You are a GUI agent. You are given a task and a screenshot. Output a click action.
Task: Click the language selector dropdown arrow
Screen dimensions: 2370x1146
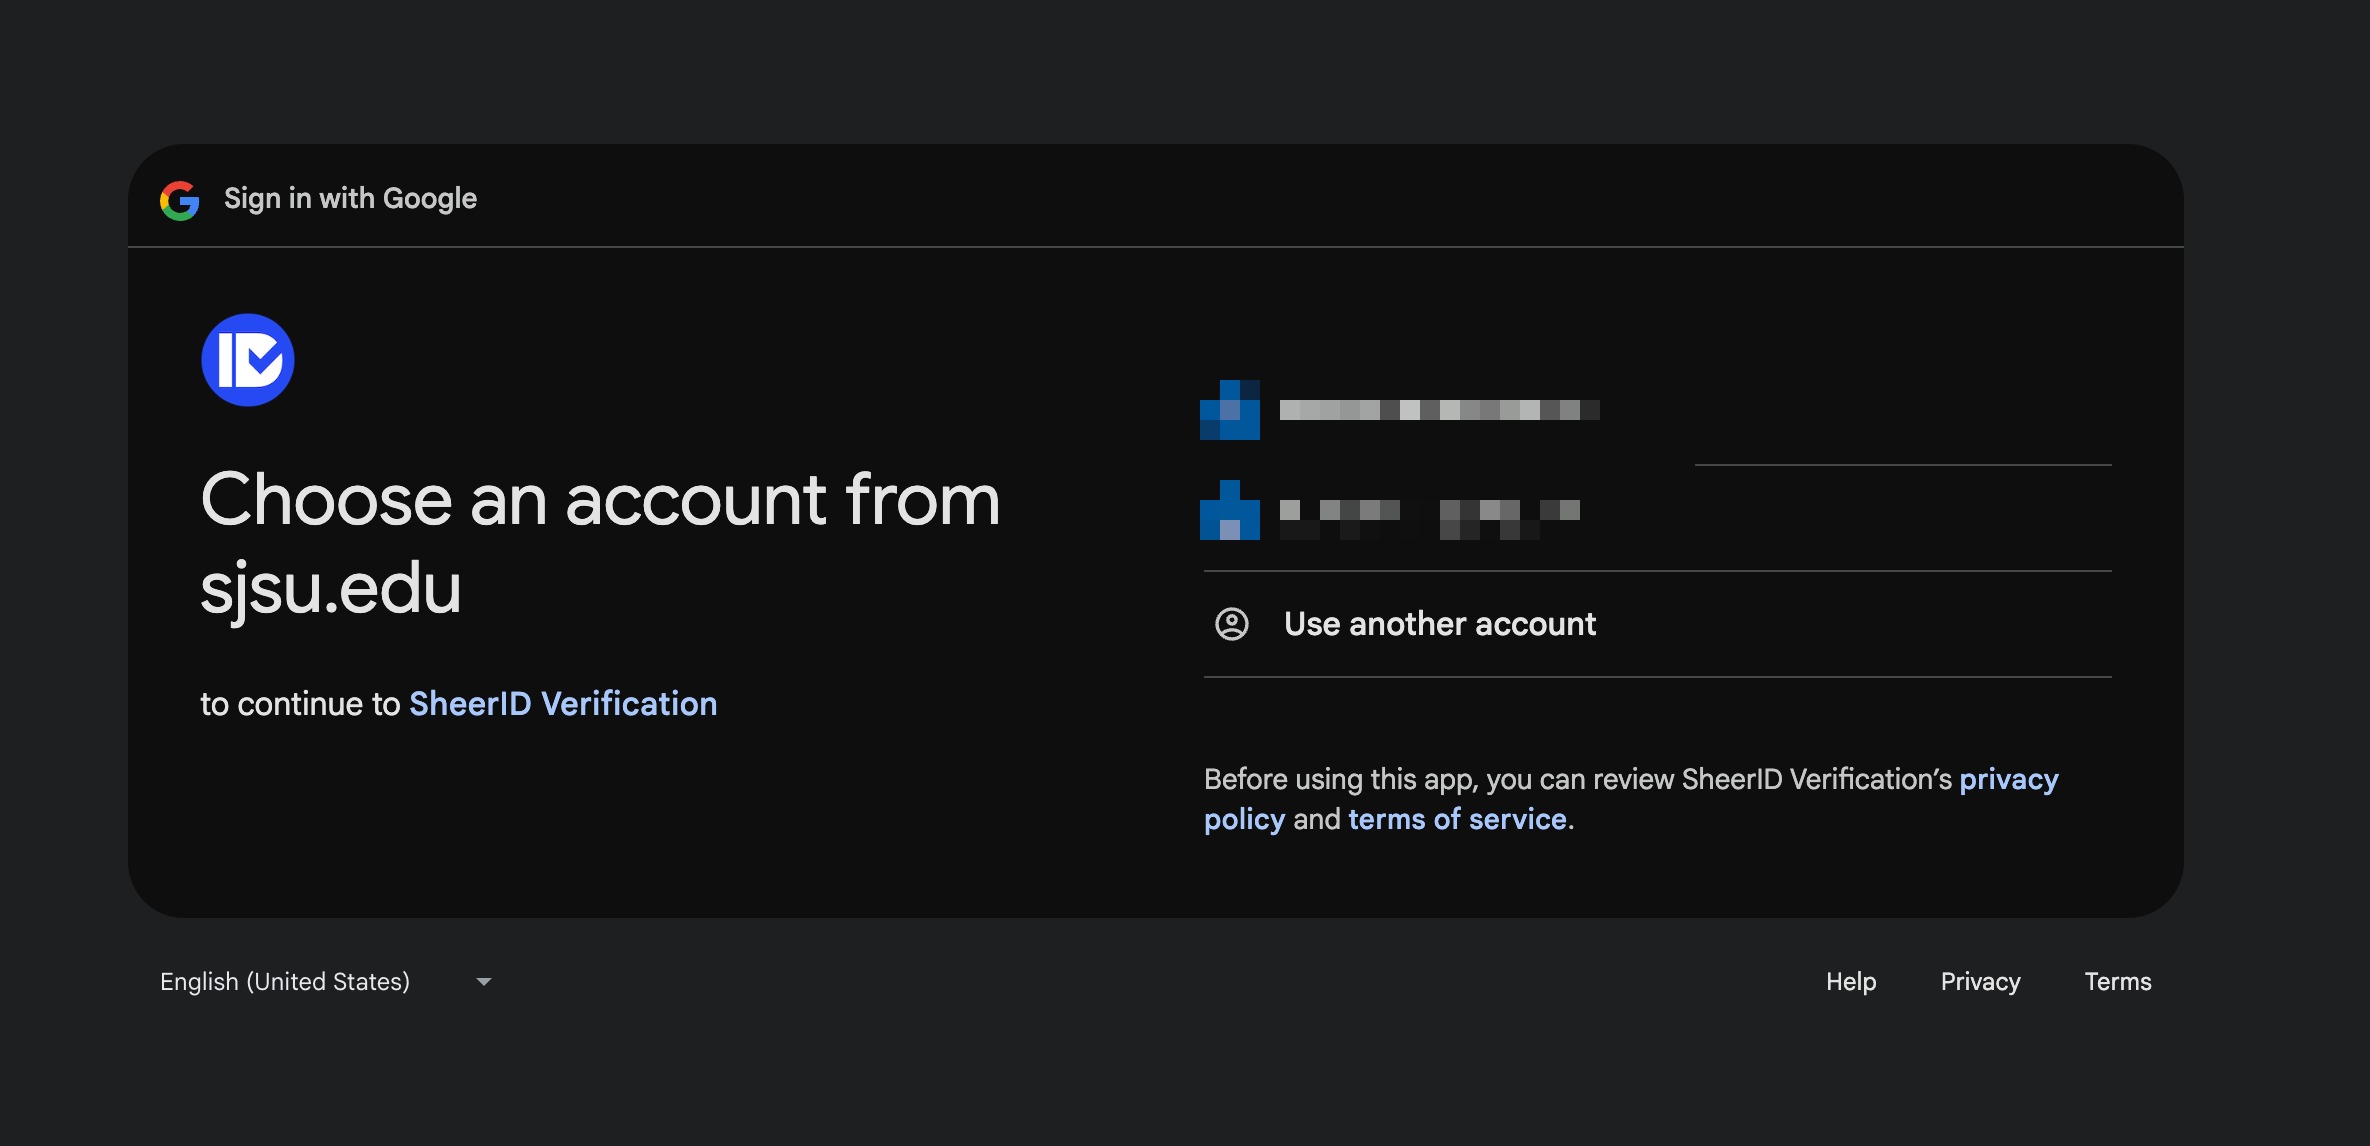pyautogui.click(x=484, y=982)
